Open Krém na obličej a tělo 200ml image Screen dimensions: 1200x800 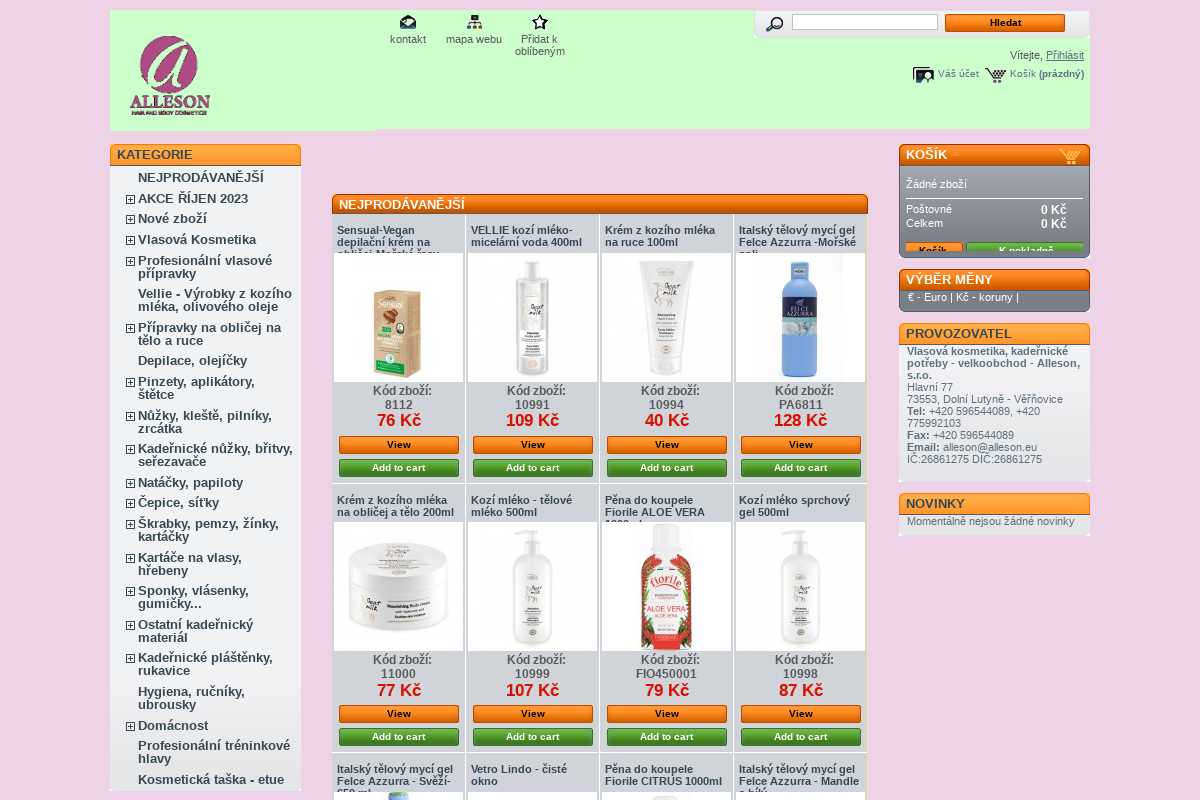(399, 586)
